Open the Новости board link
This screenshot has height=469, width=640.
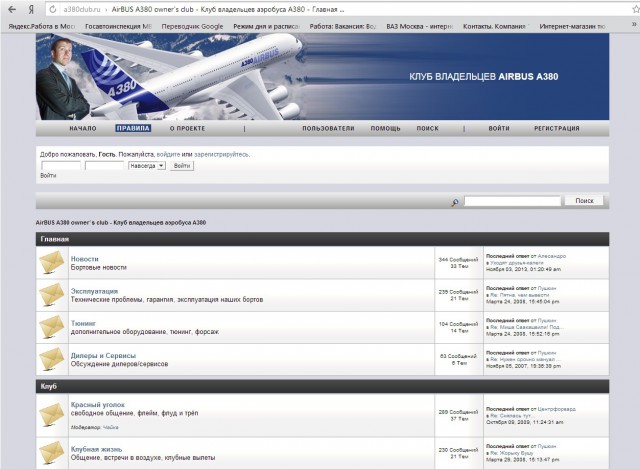coord(84,259)
